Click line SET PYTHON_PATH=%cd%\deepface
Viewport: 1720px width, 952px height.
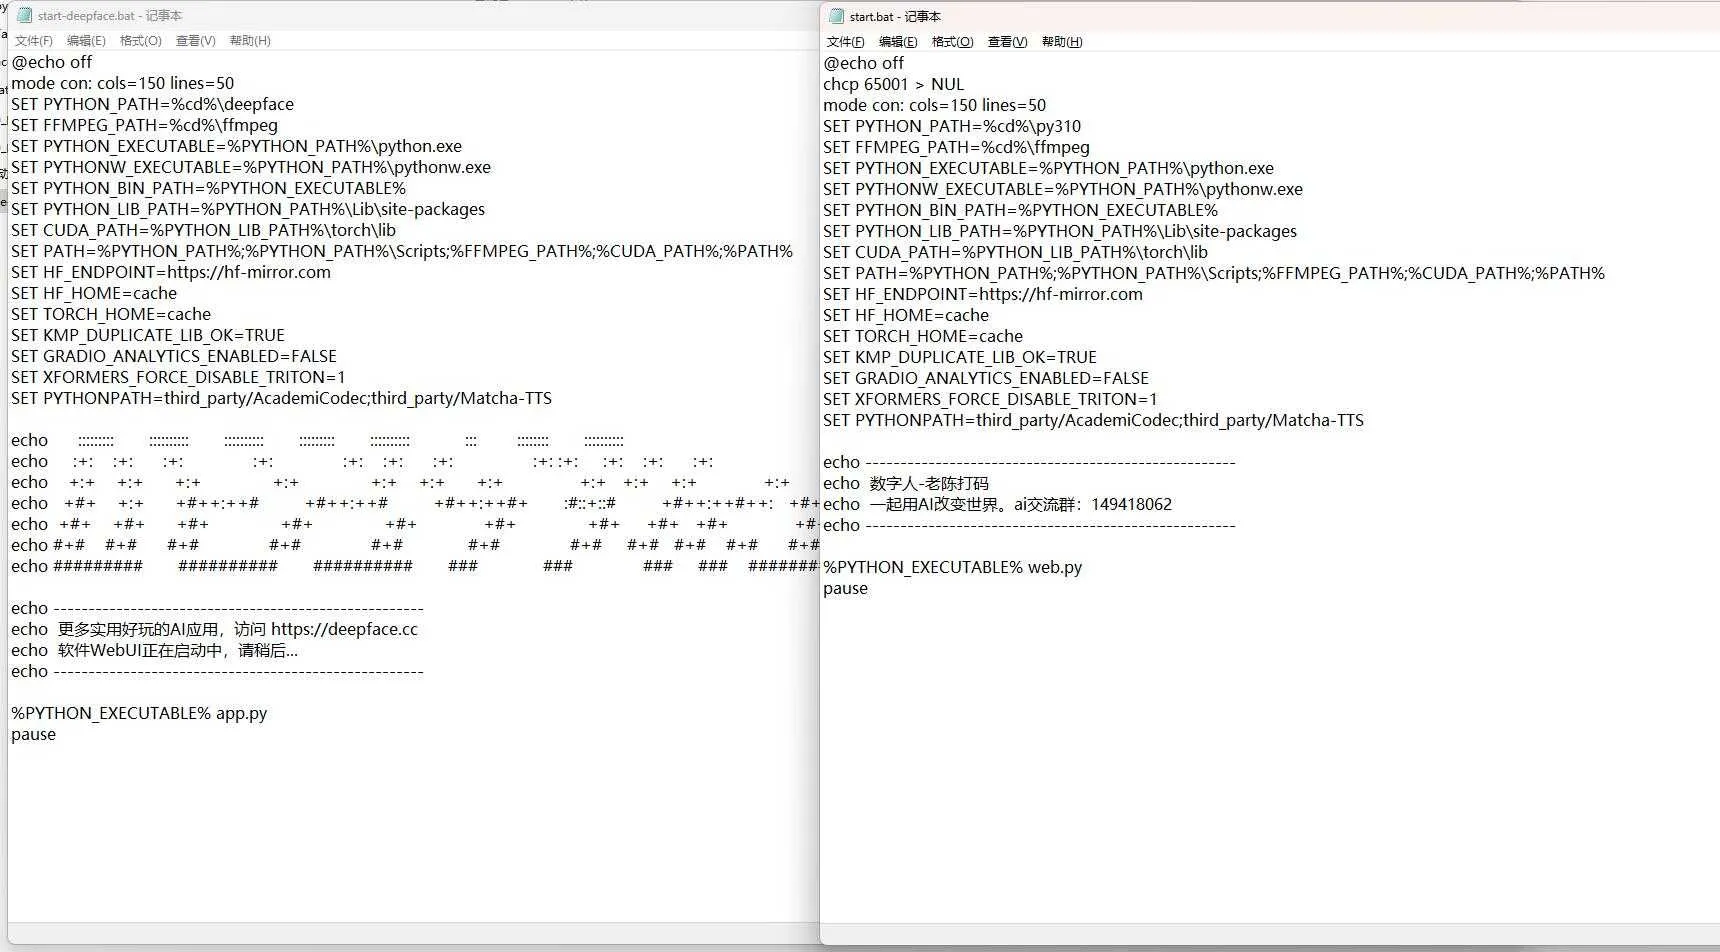153,104
